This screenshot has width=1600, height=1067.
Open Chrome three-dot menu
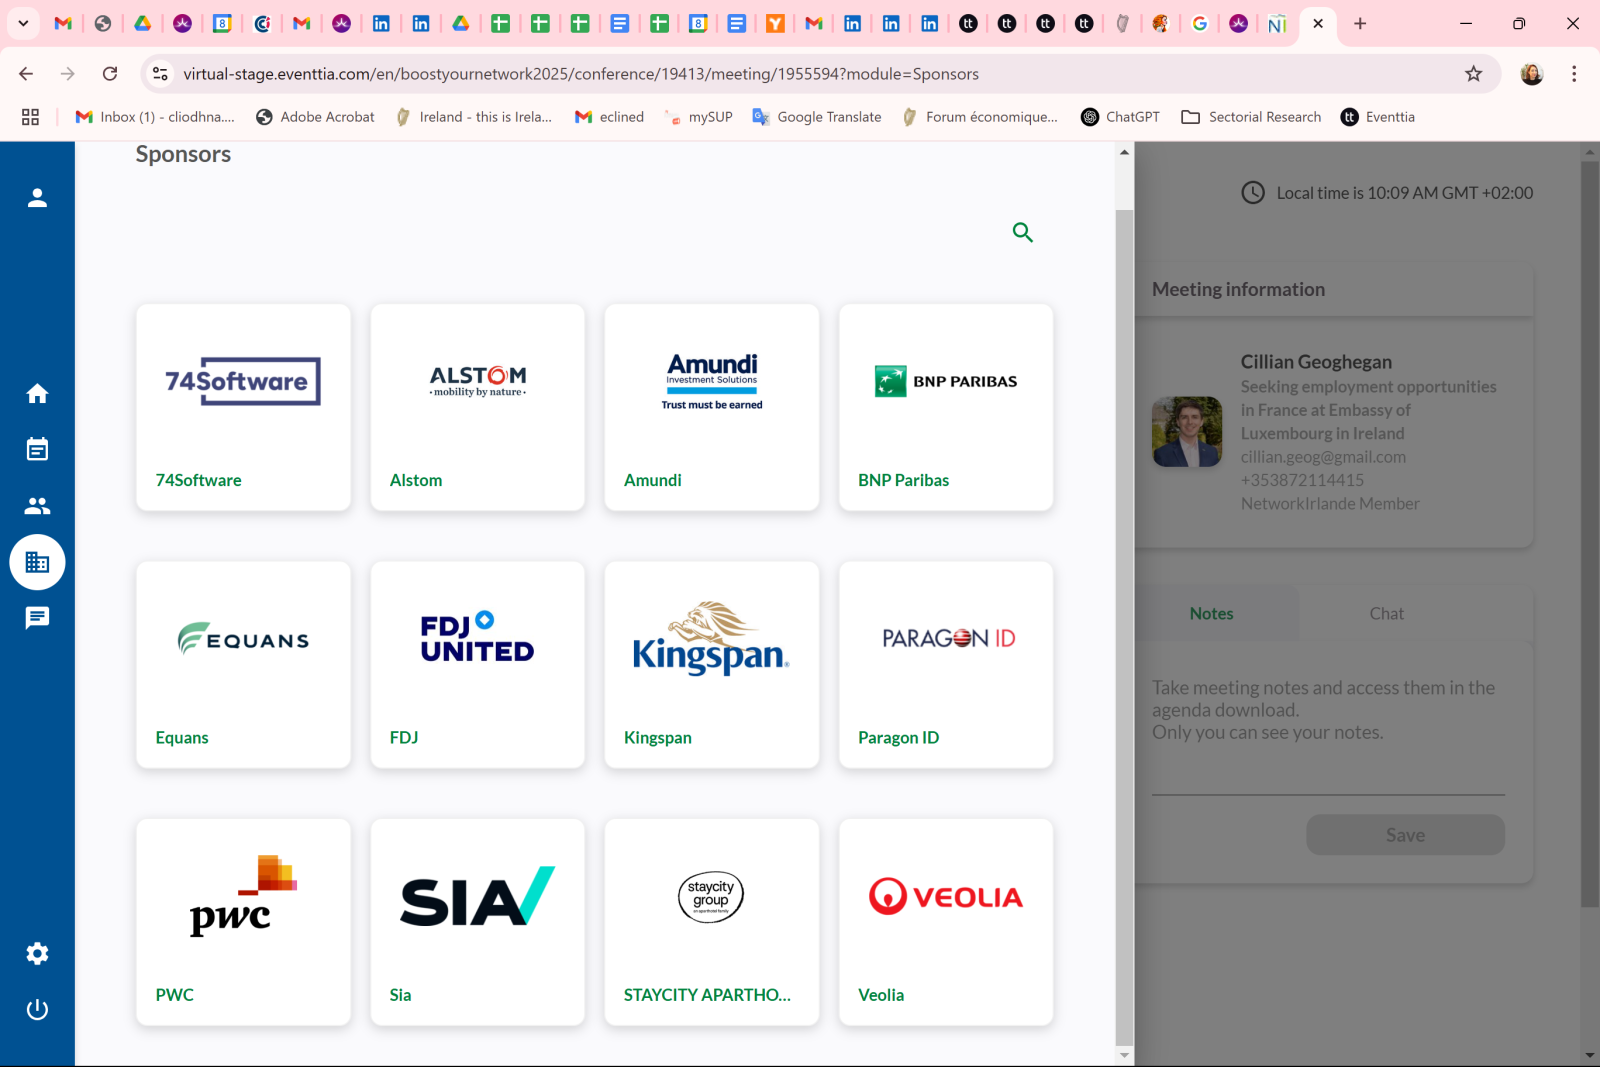[x=1574, y=74]
